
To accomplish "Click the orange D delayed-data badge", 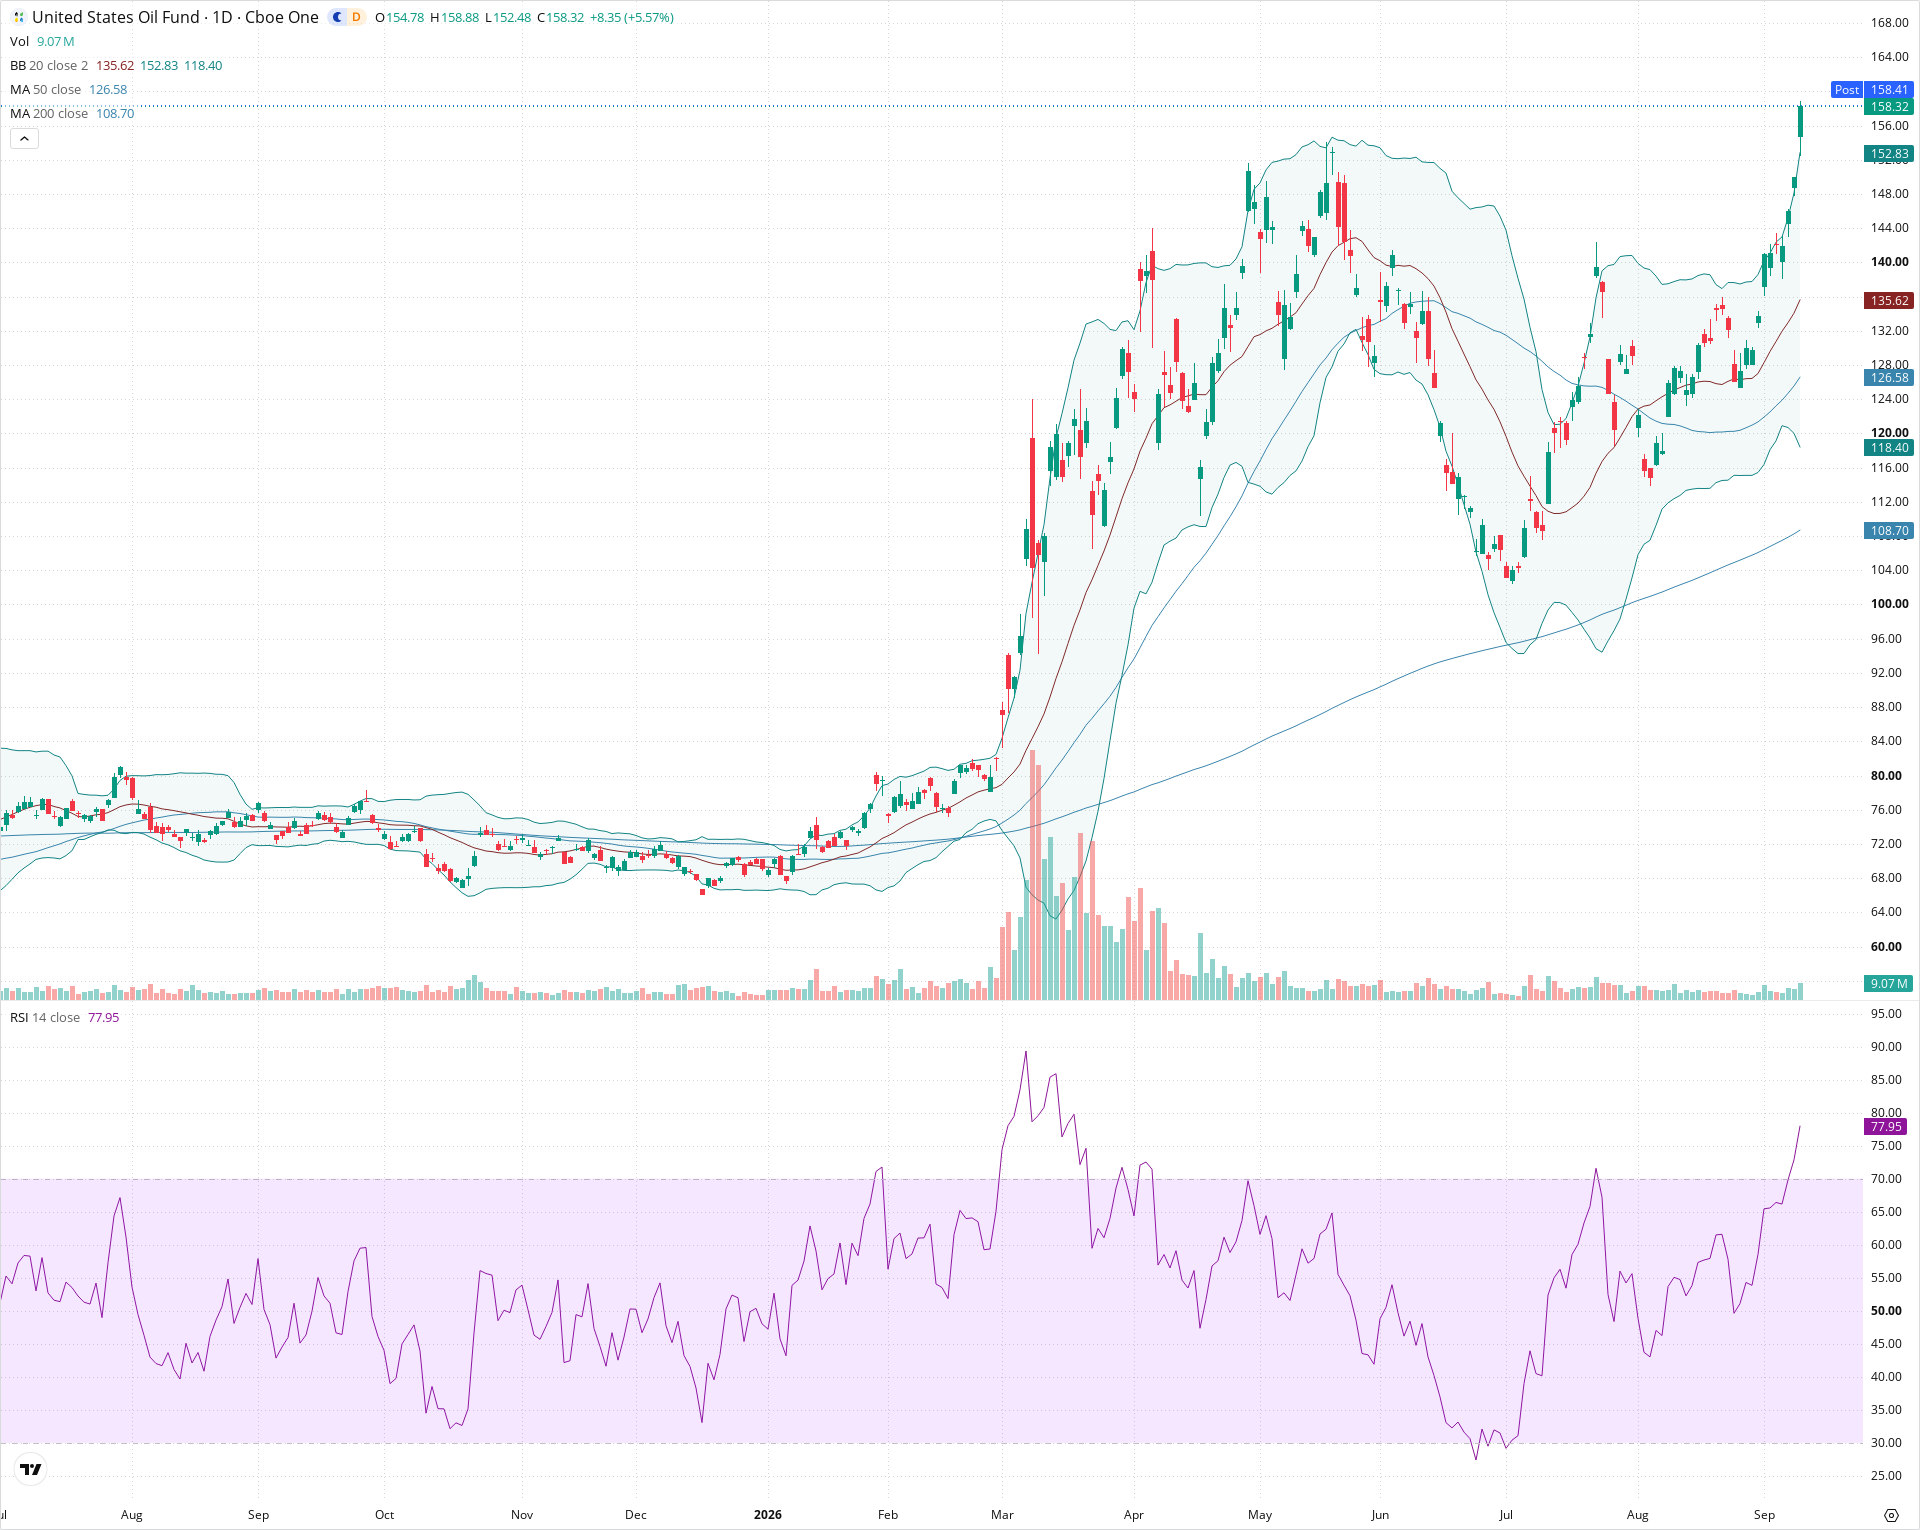I will (x=356, y=17).
